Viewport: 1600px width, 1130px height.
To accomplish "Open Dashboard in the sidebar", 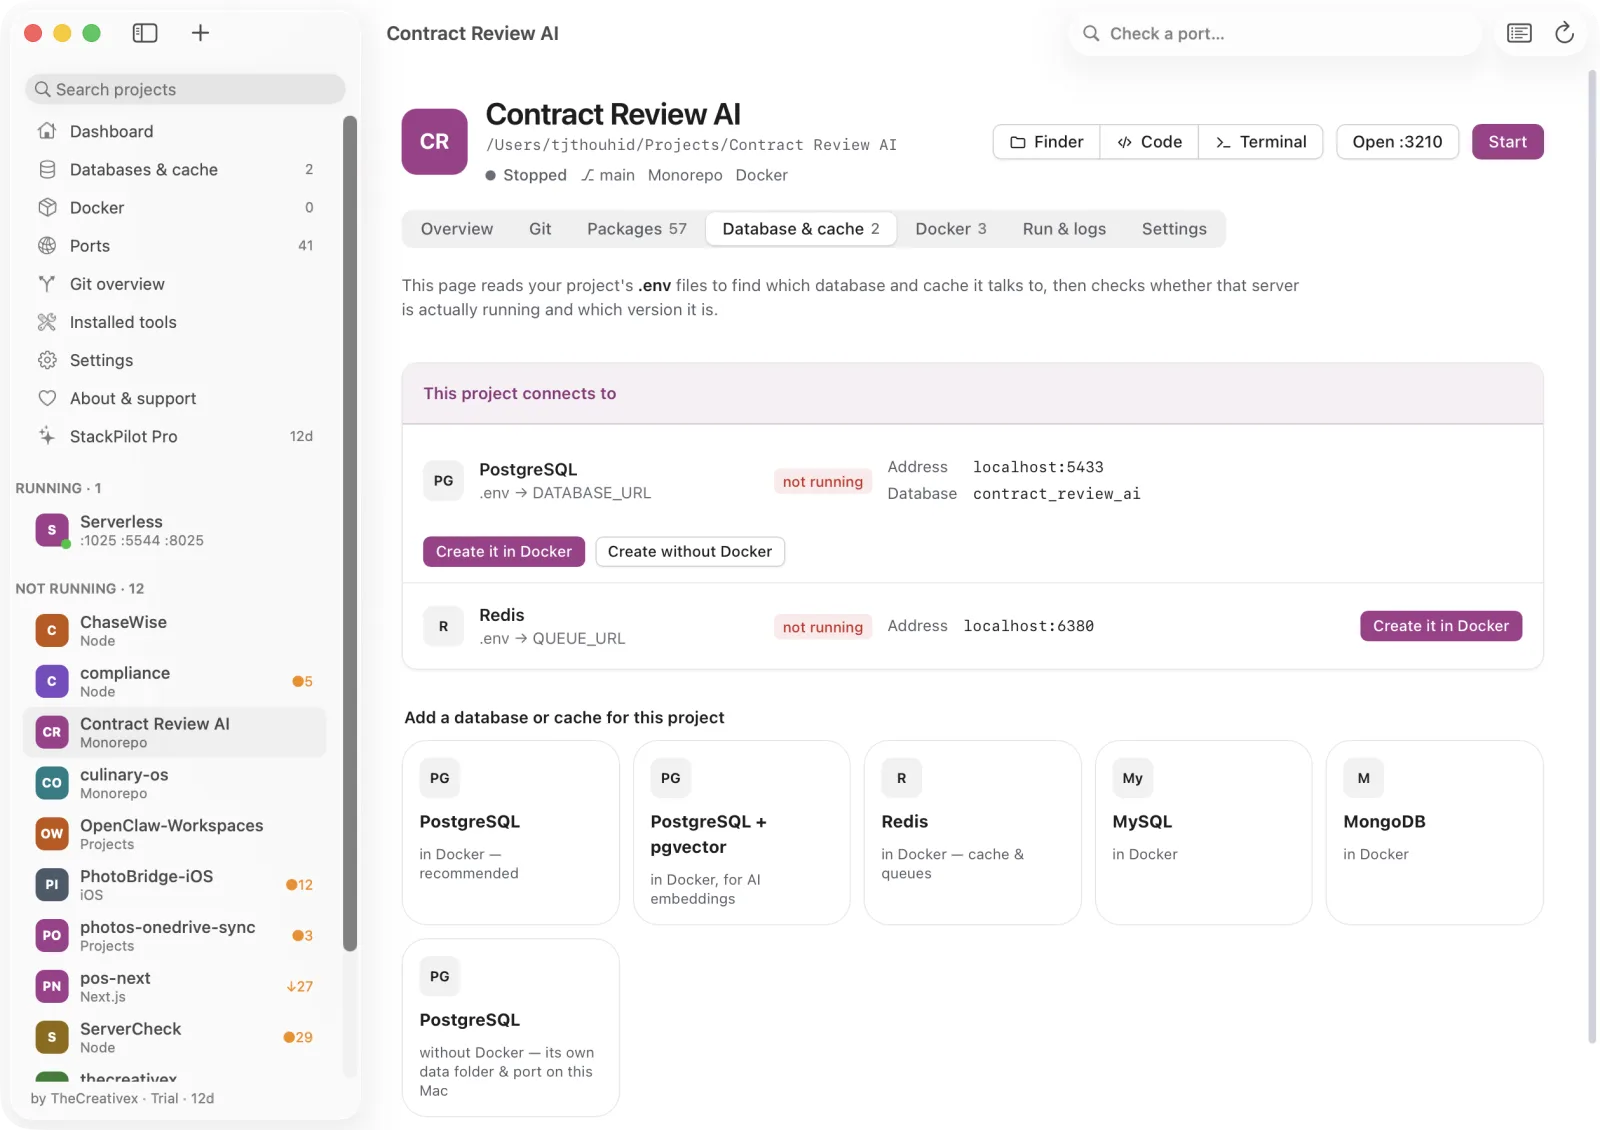I will coord(176,131).
